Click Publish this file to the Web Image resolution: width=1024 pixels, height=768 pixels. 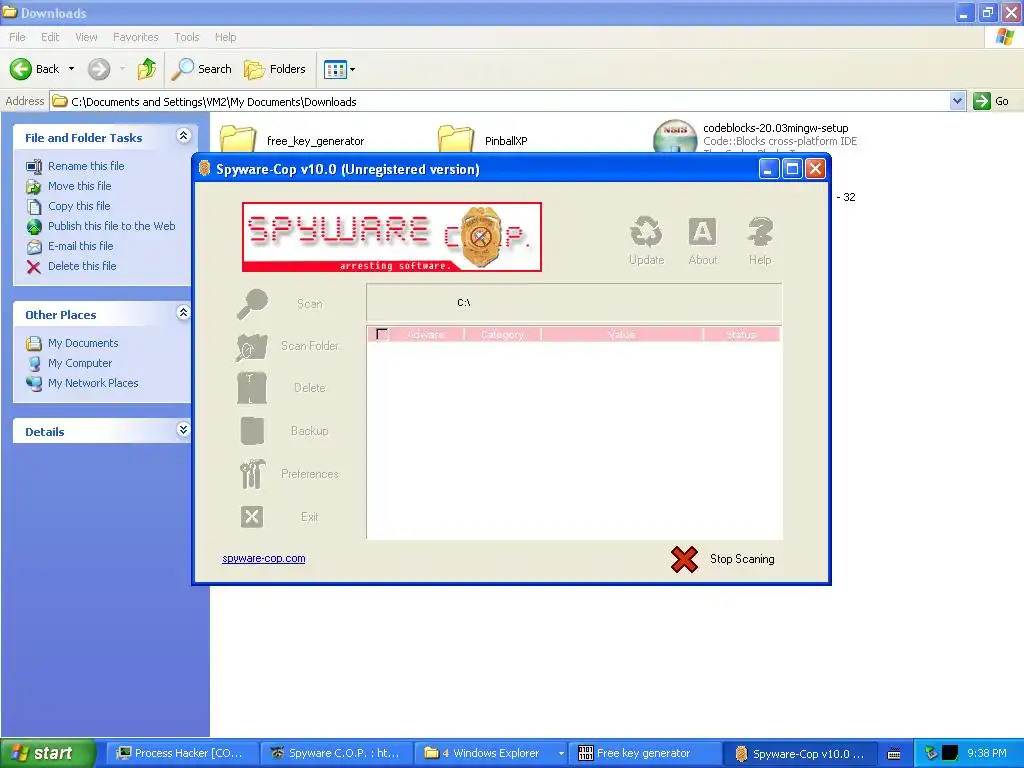[x=112, y=226]
